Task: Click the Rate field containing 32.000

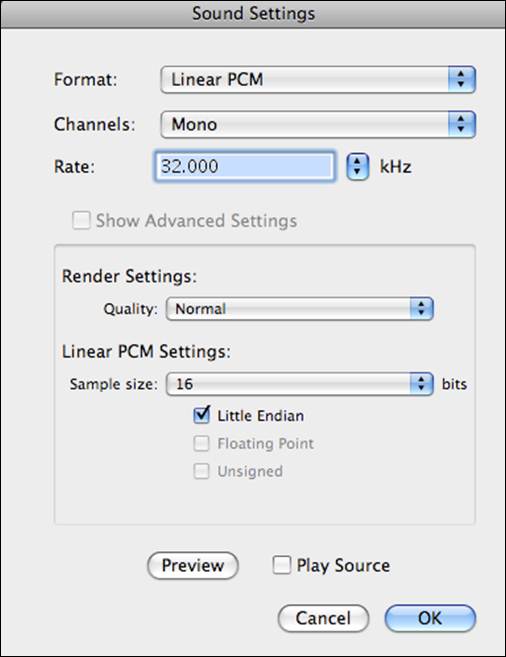Action: 245,166
